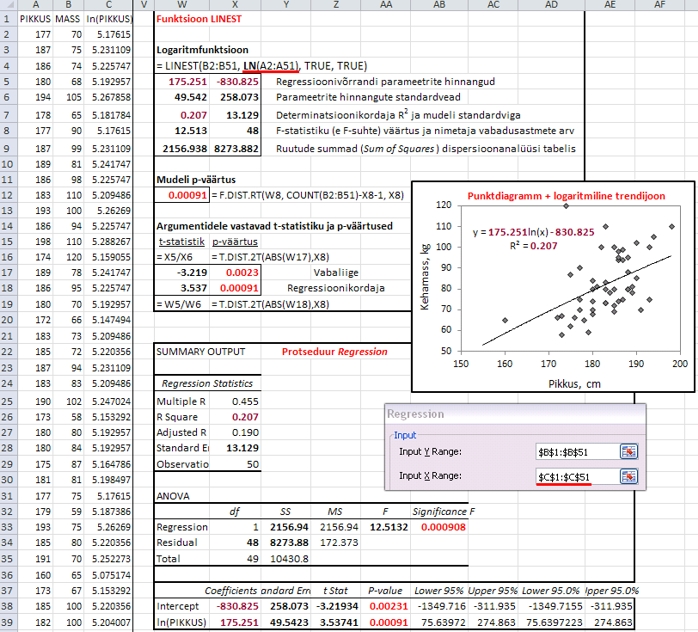698x632 pixels.
Task: Select t-statistic cell -3.219
Action: tap(182, 272)
